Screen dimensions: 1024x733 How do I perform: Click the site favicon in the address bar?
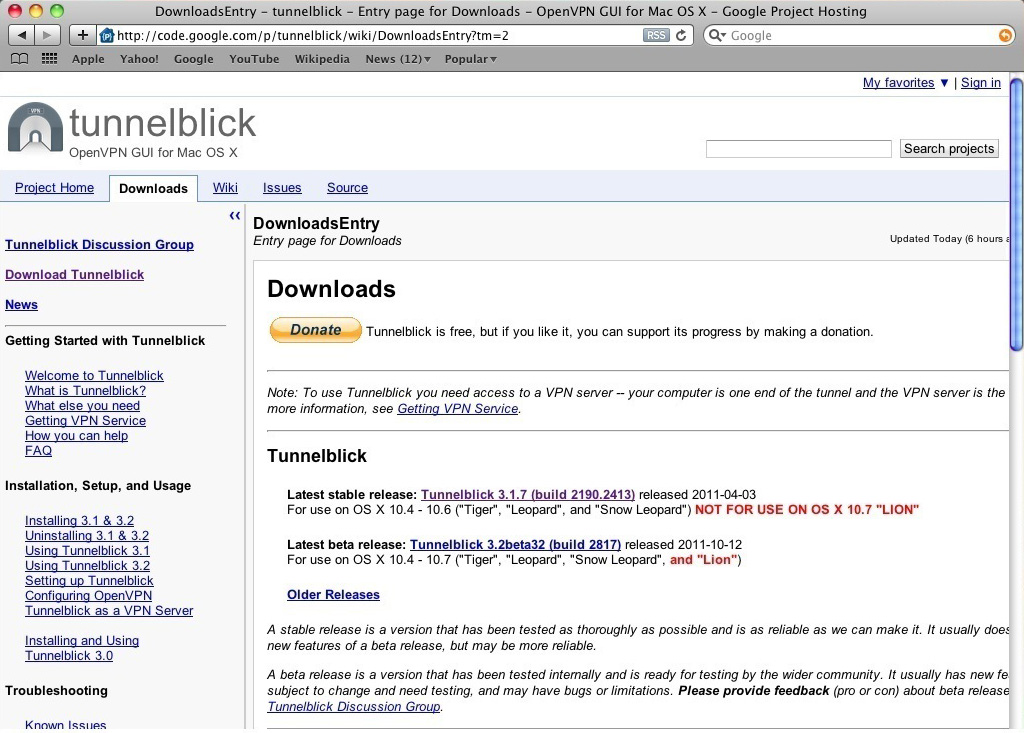click(106, 35)
